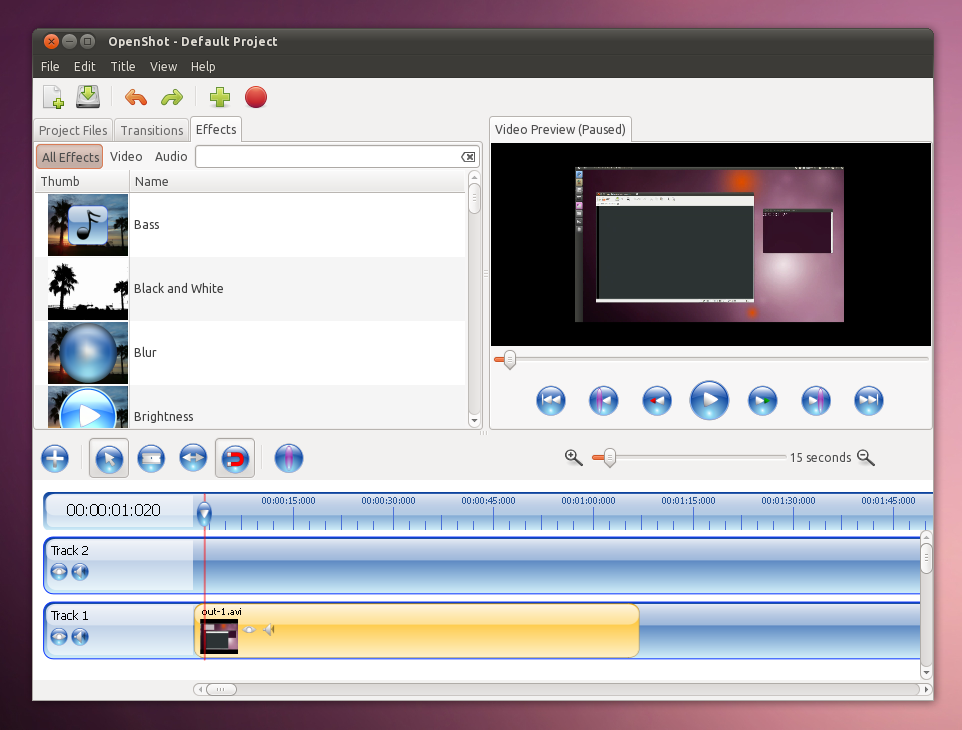962x730 pixels.
Task: Click the red Export Video button
Action: click(x=256, y=97)
